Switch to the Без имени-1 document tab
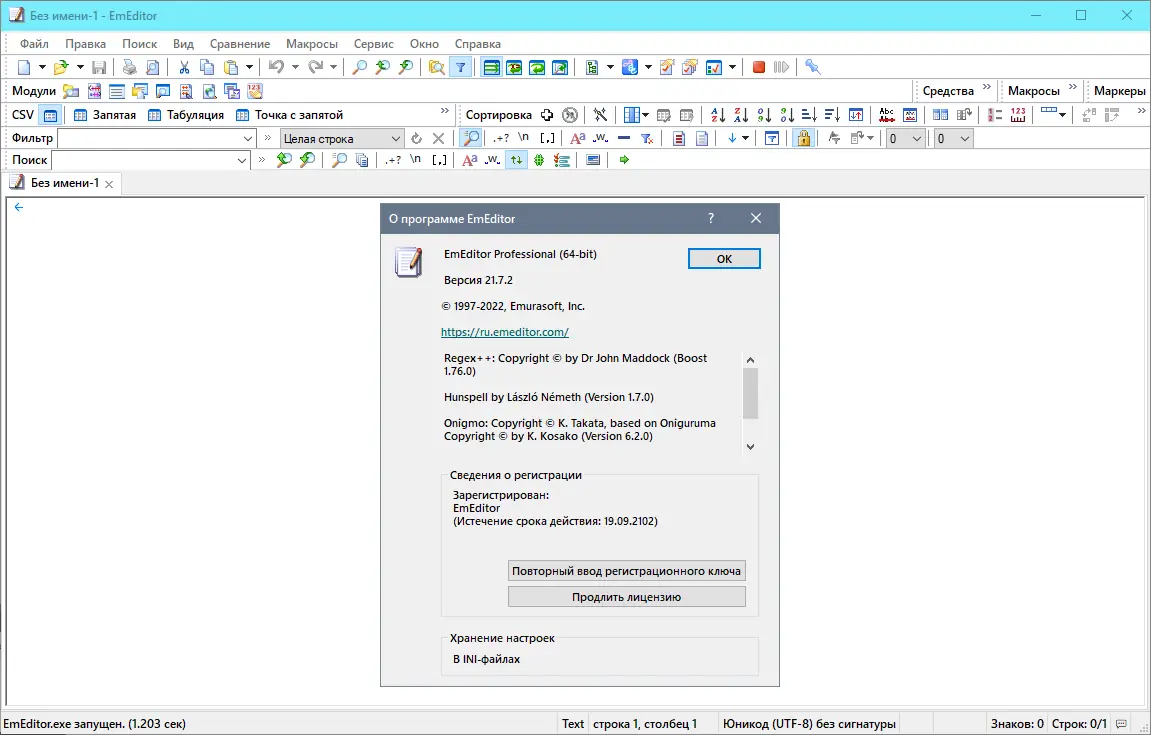 [x=64, y=183]
